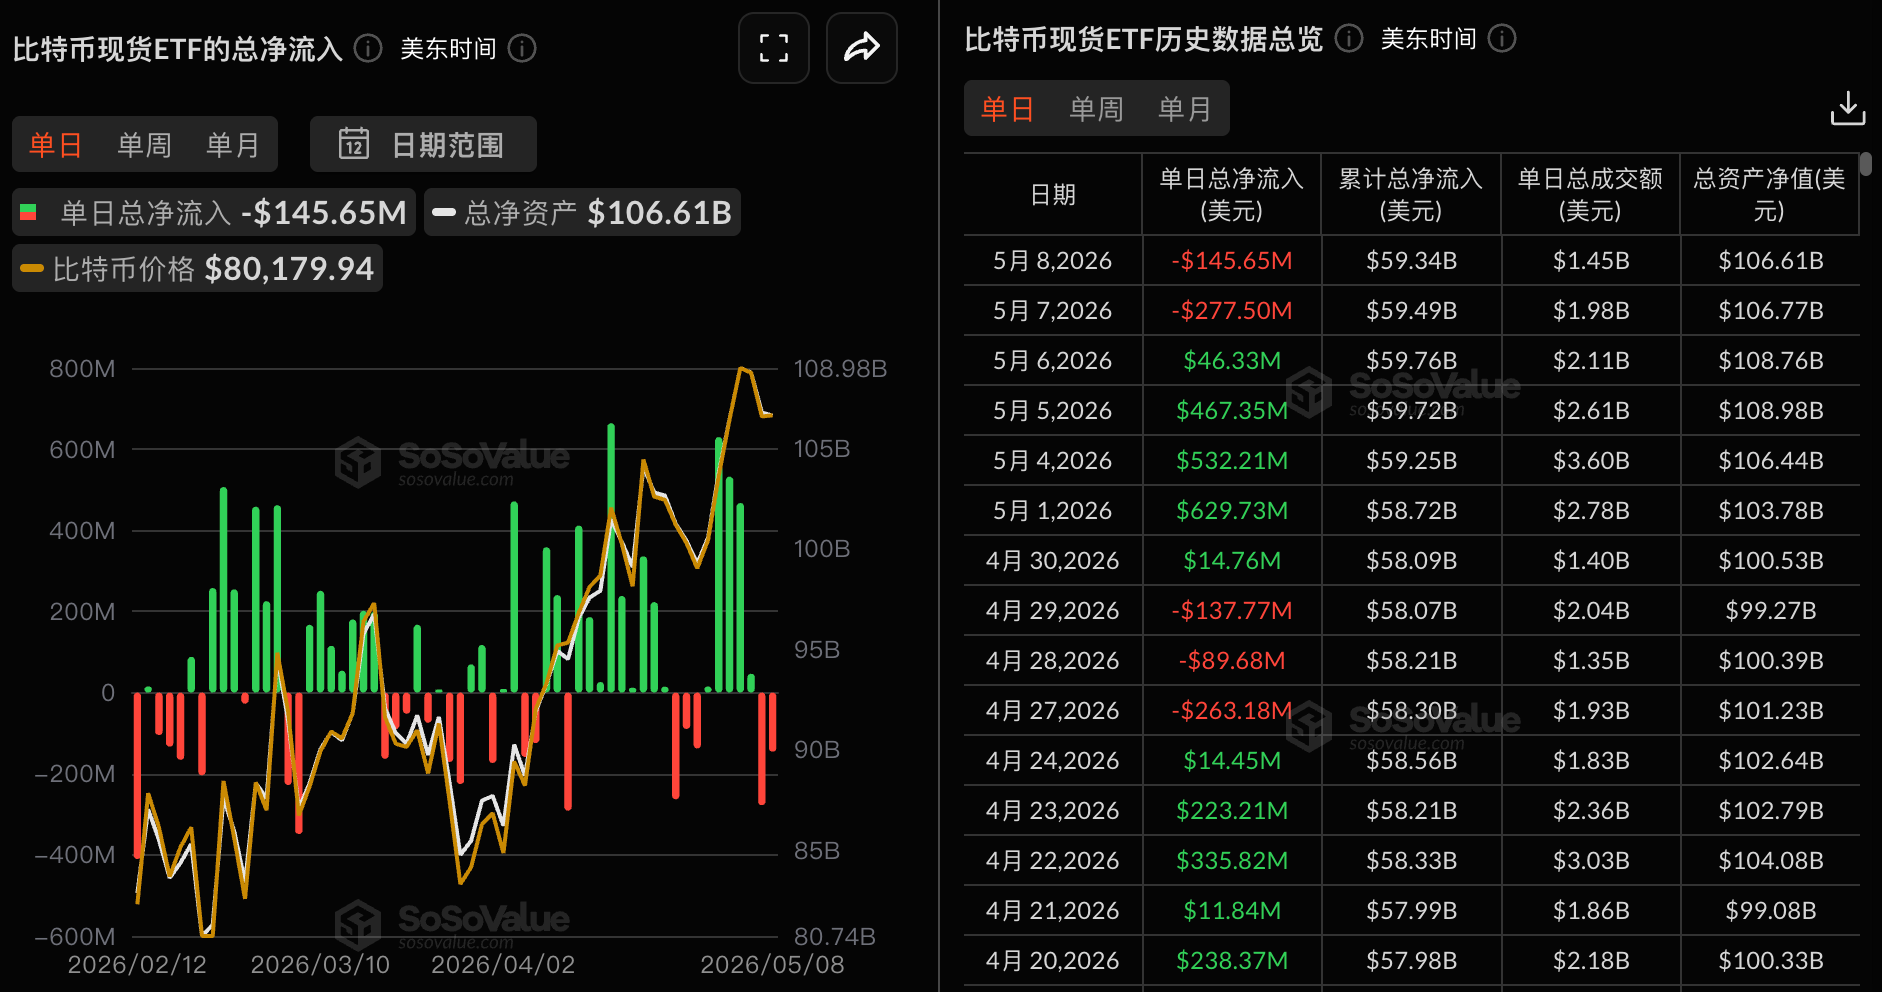1882x992 pixels.
Task: Click the 5月 8,2026 table row
Action: click(x=1411, y=260)
